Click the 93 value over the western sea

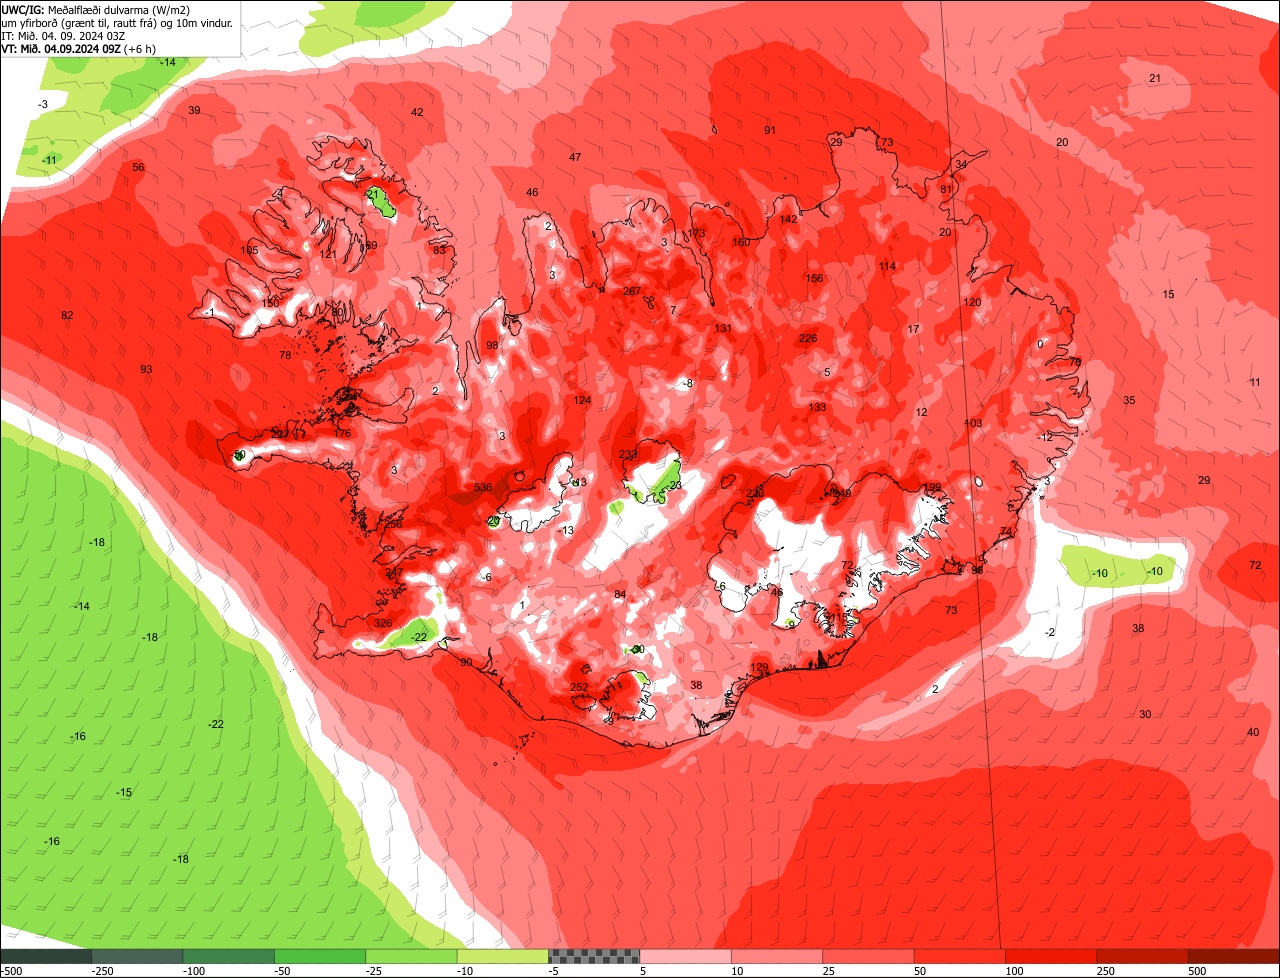146,369
